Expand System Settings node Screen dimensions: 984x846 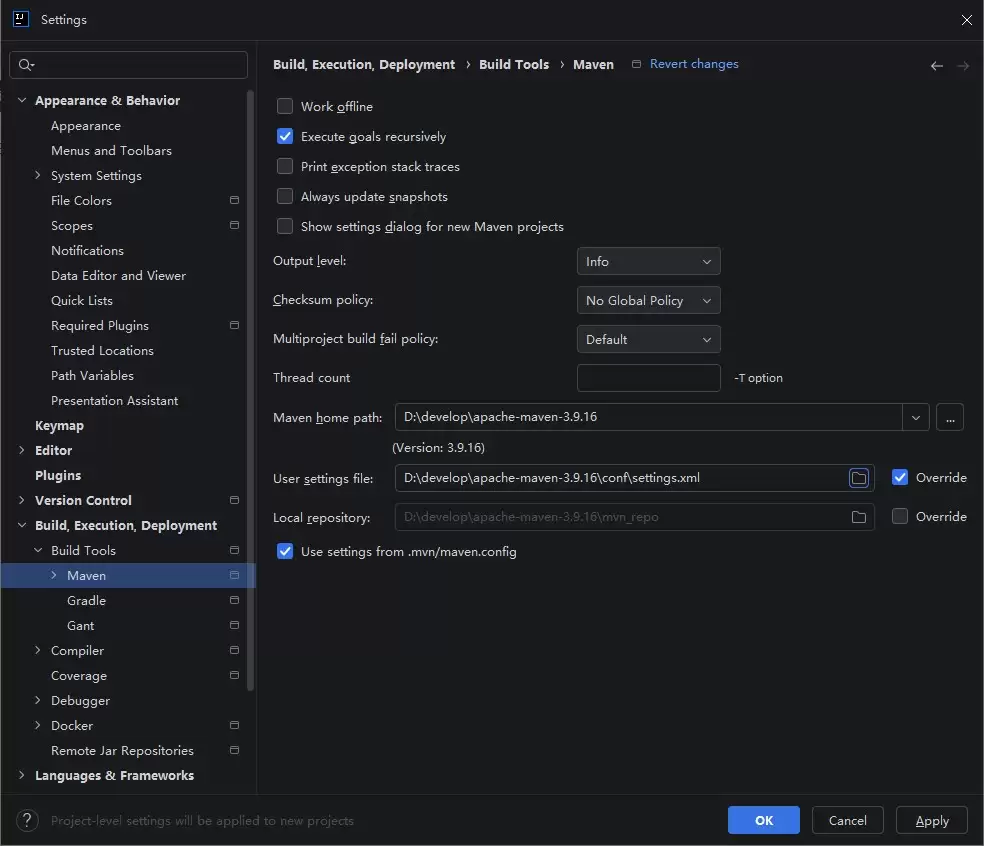(38, 175)
